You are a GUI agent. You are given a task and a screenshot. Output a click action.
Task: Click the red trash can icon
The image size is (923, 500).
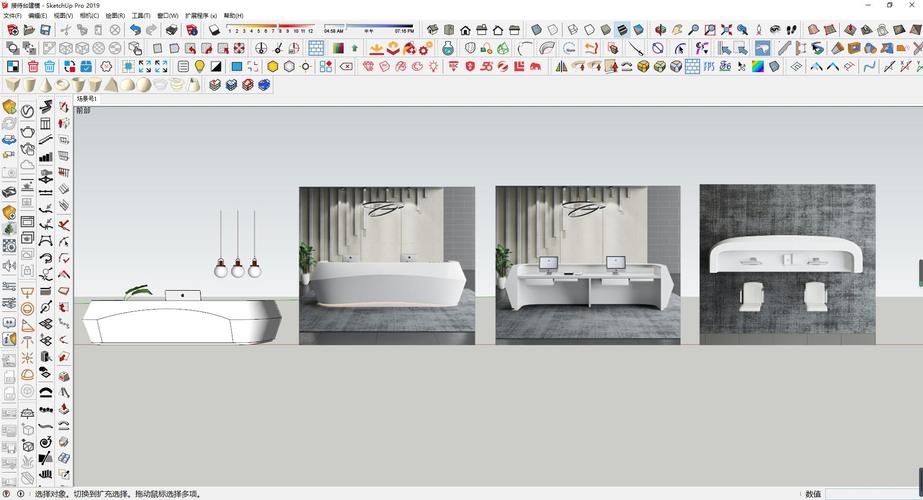coord(32,66)
